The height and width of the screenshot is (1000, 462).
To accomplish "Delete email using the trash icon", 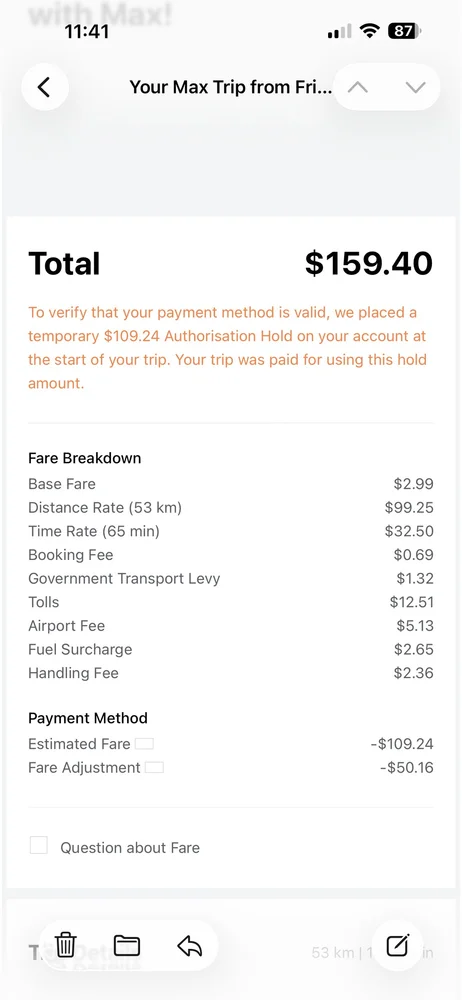I will coord(66,945).
